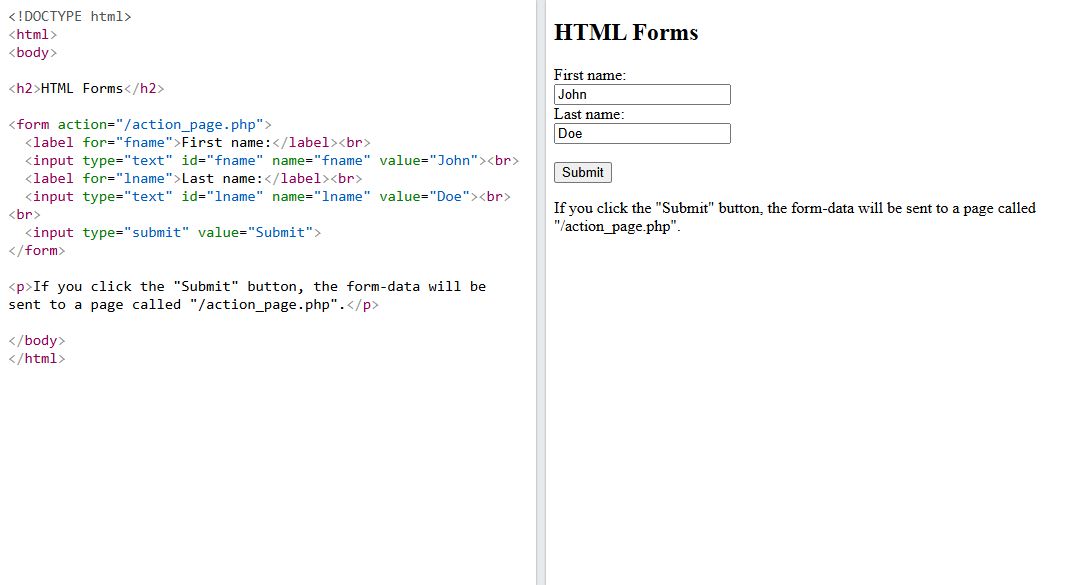The height and width of the screenshot is (585, 1079).
Task: Click the HTML Forms heading on right panel
Action: click(626, 32)
